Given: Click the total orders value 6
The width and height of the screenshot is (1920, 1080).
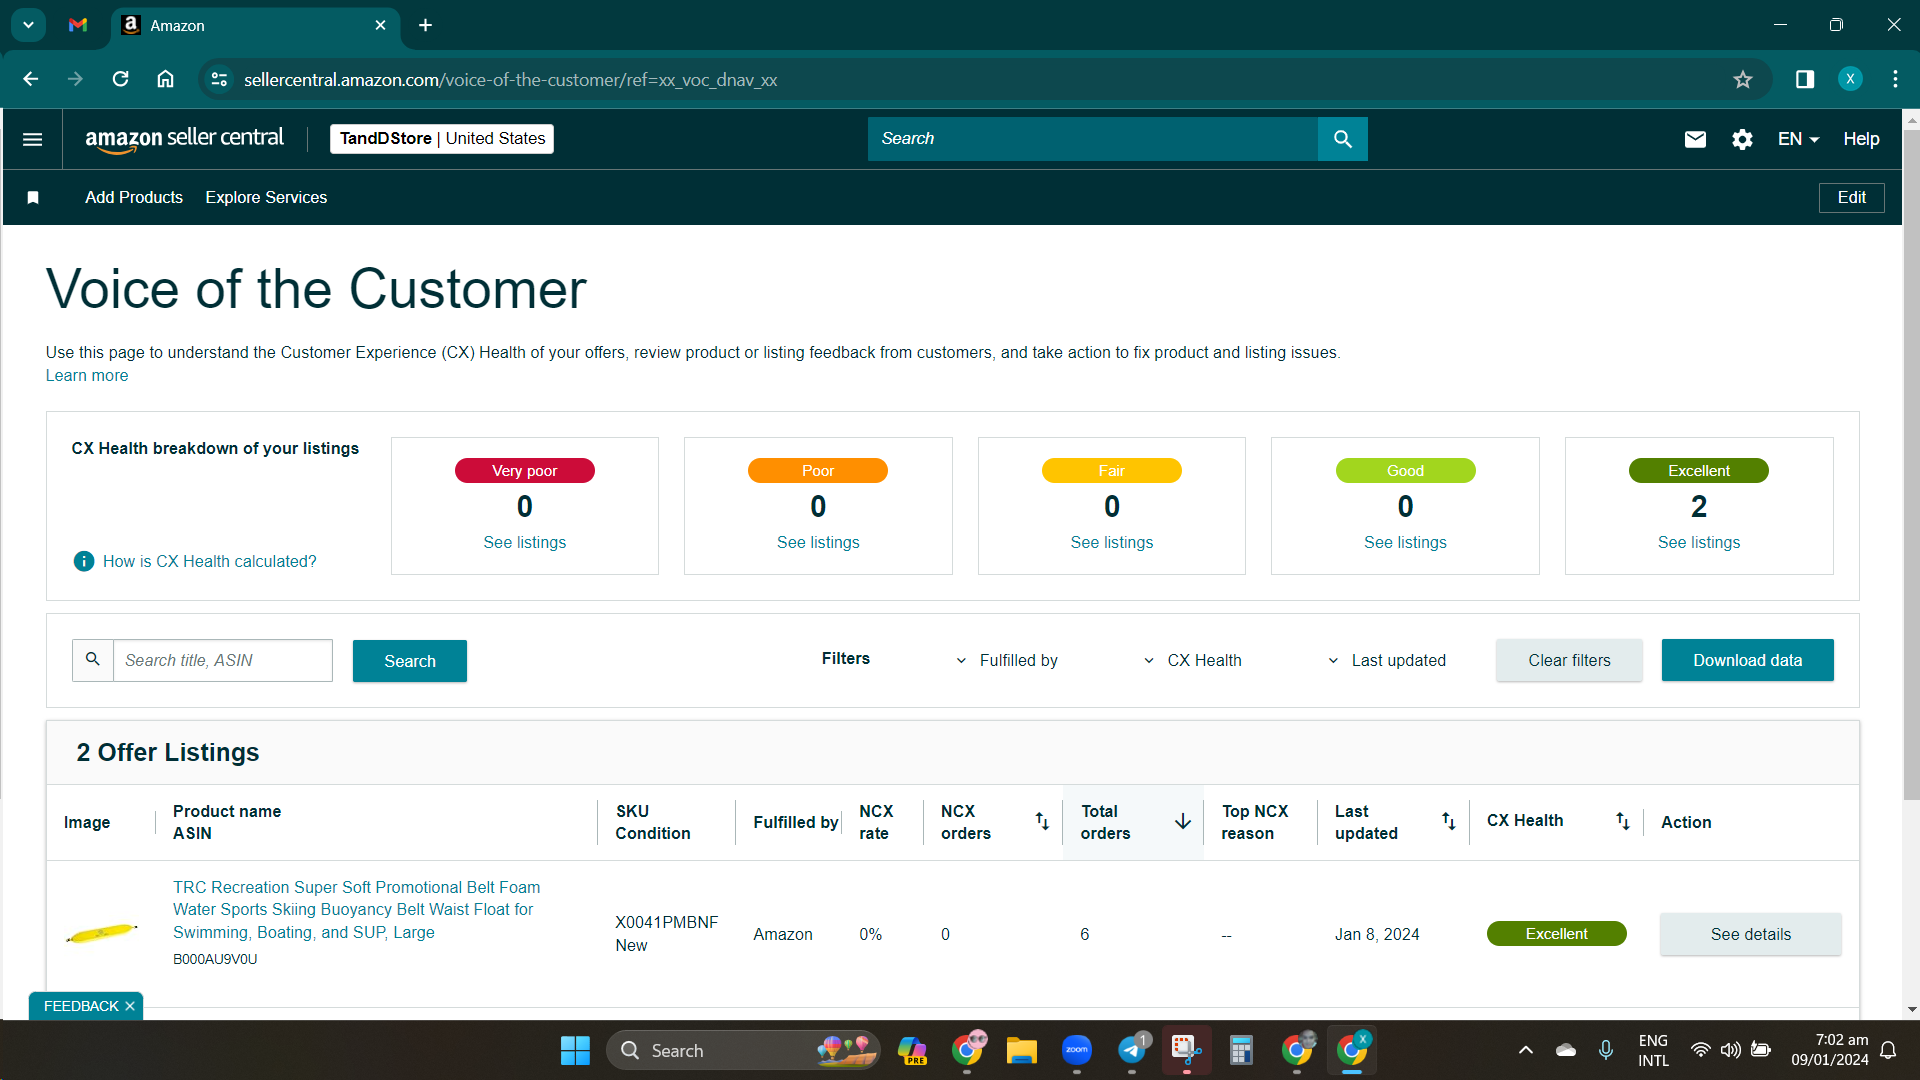Looking at the screenshot, I should (x=1085, y=934).
